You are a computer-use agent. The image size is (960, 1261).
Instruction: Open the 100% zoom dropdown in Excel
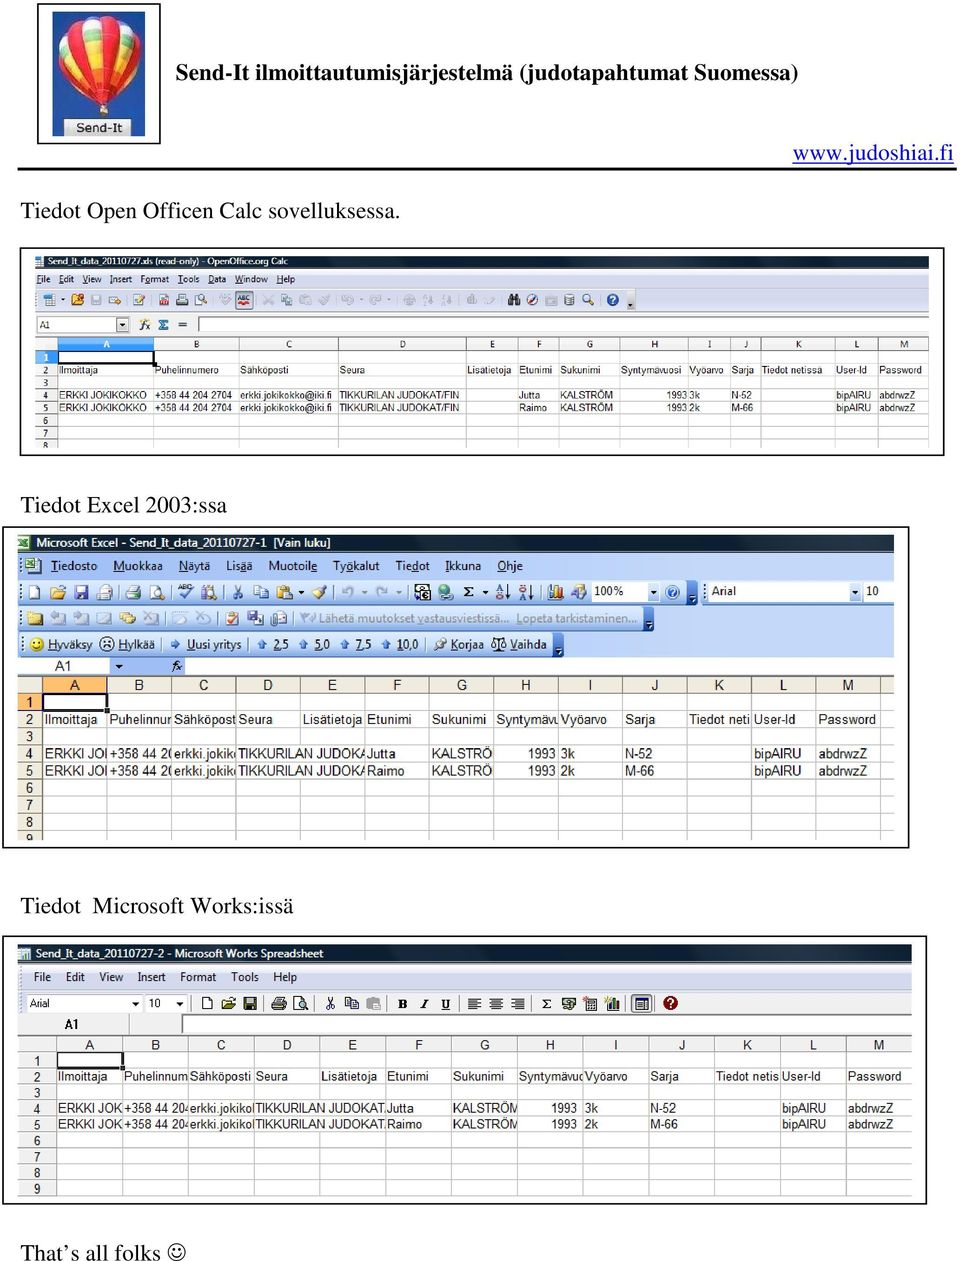tap(654, 592)
